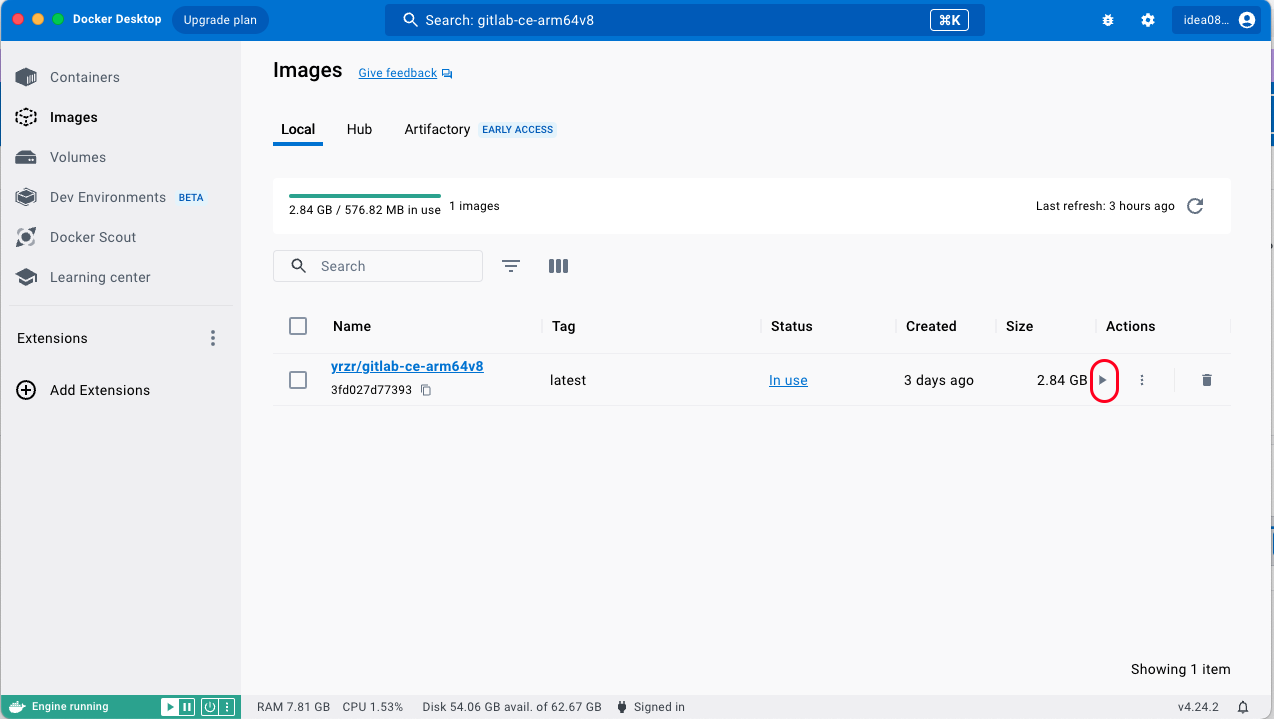This screenshot has width=1274, height=719.
Task: Click the Docker whale icon in status bar
Action: click(17, 707)
